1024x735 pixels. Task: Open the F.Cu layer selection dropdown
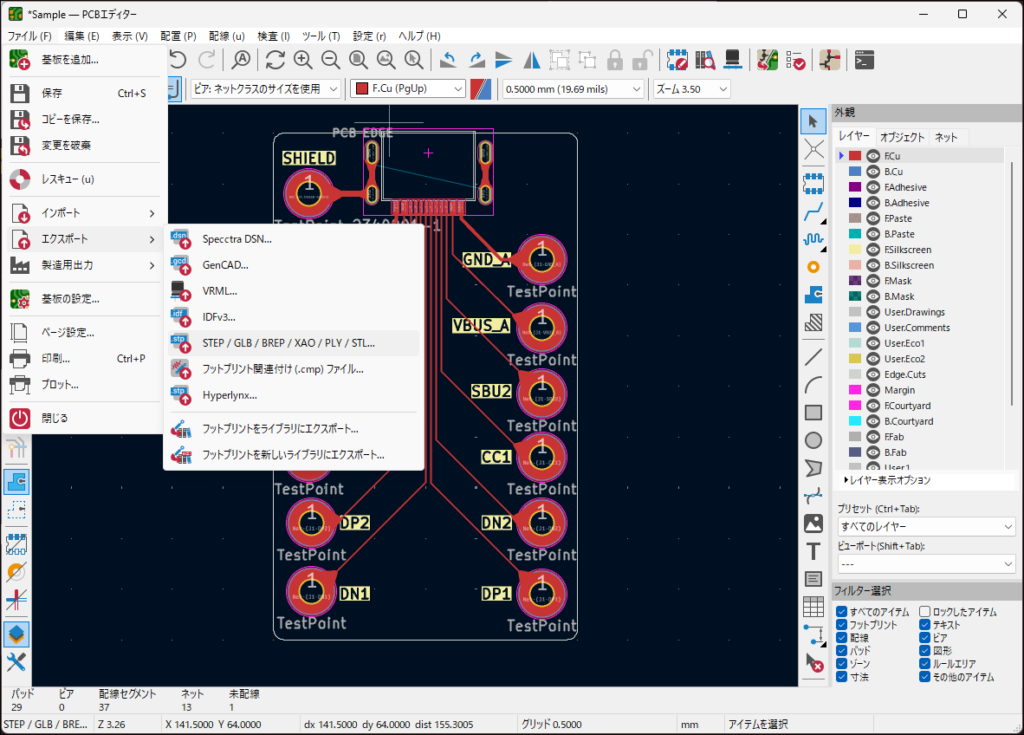[x=409, y=89]
